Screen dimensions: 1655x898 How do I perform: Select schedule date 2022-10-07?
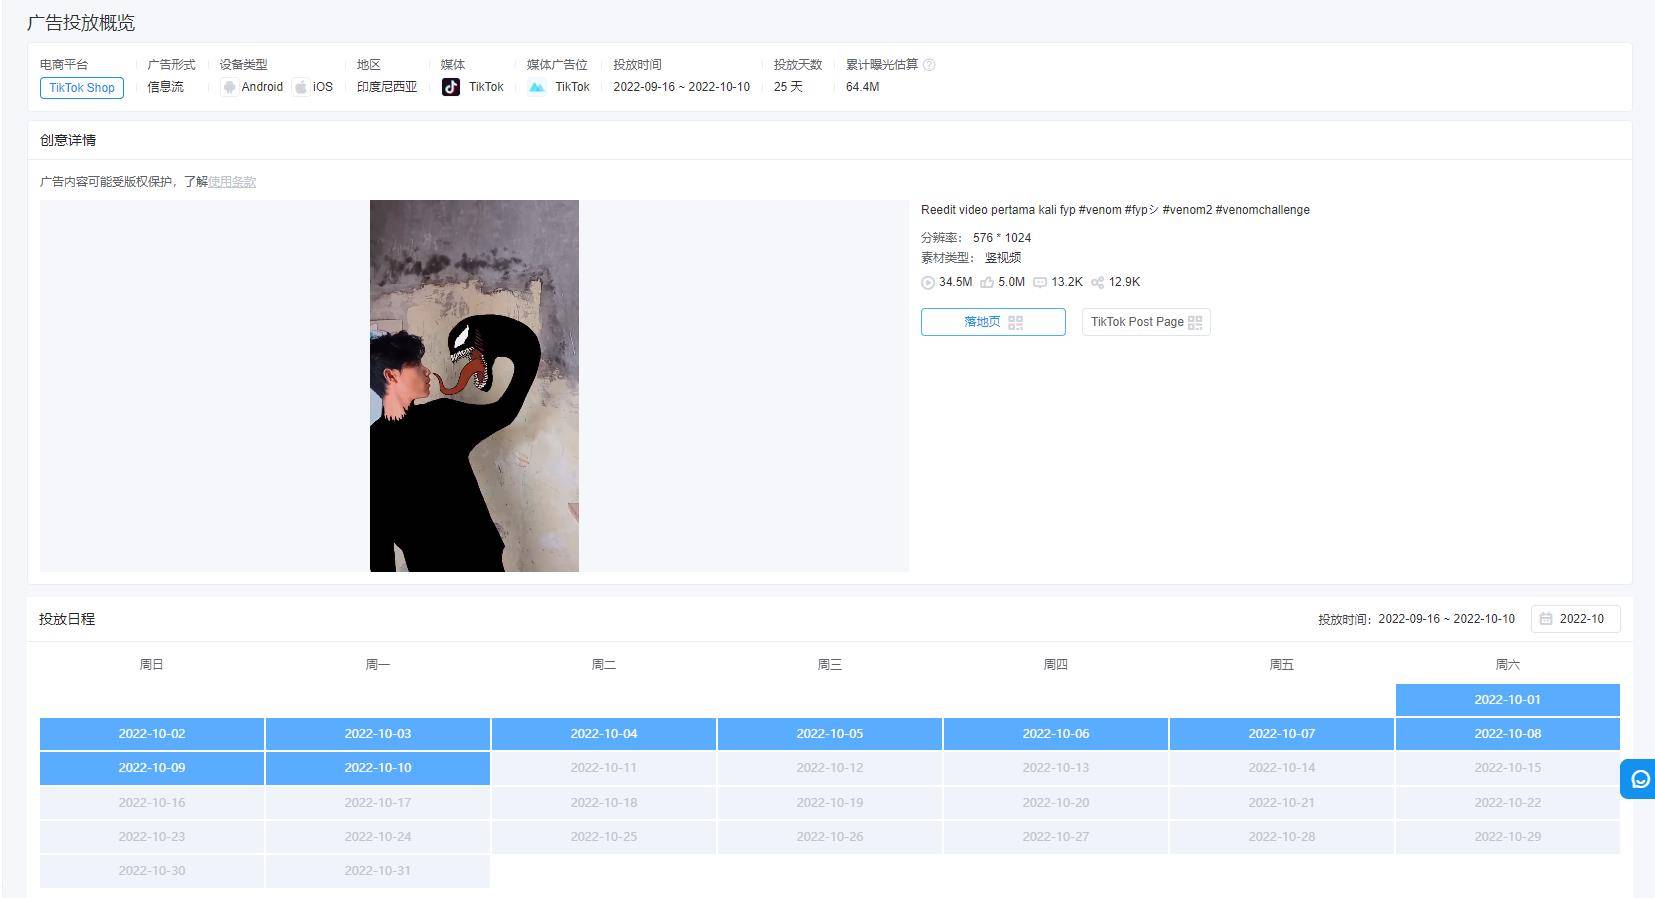1282,734
